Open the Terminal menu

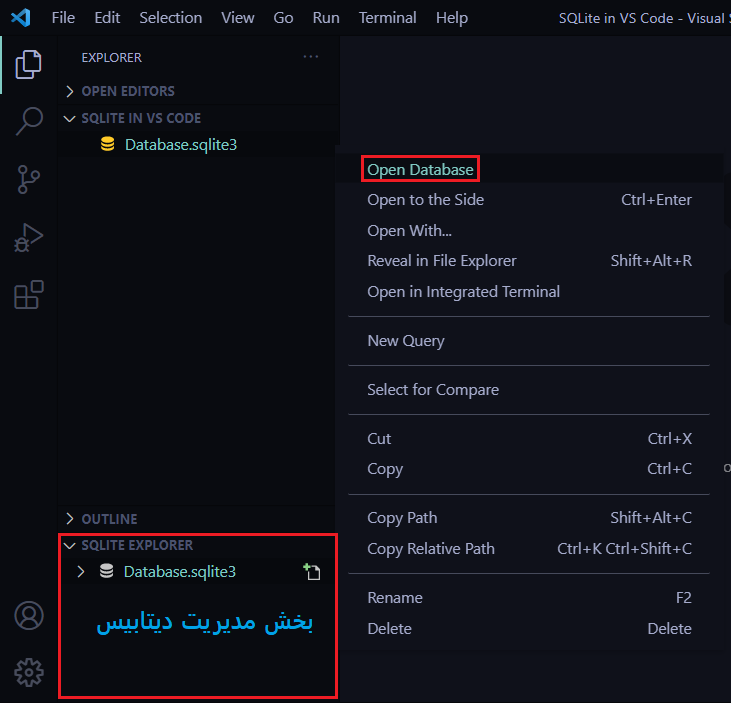click(387, 18)
